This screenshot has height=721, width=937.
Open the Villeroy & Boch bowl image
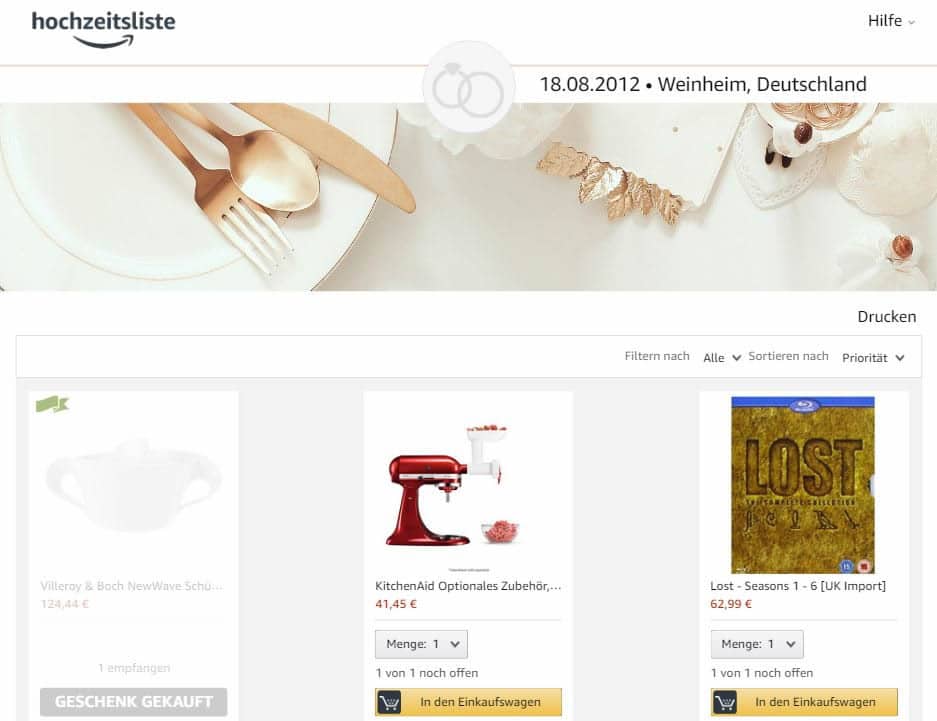pos(134,485)
